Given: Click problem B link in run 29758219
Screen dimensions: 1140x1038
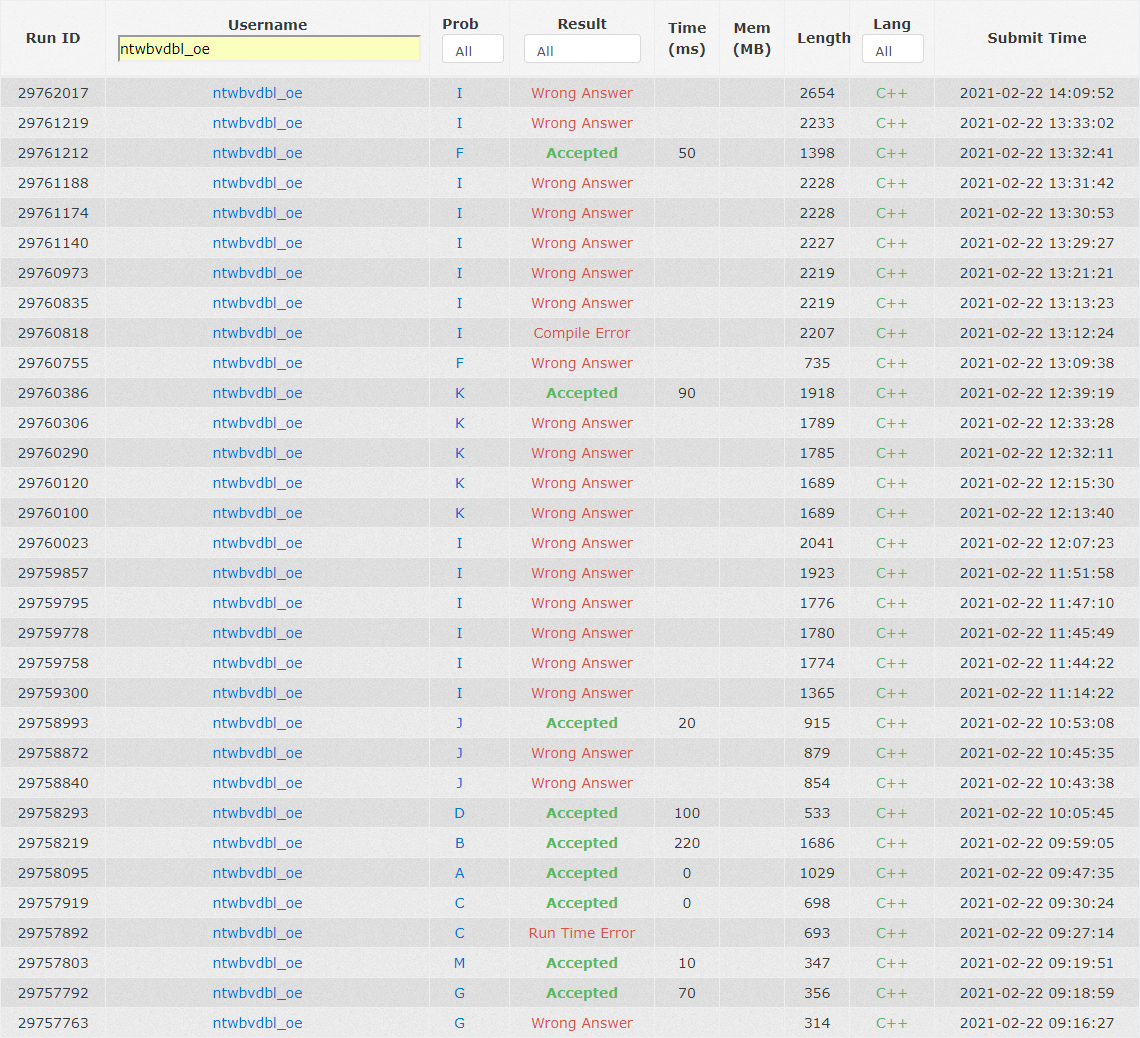Looking at the screenshot, I should (460, 843).
